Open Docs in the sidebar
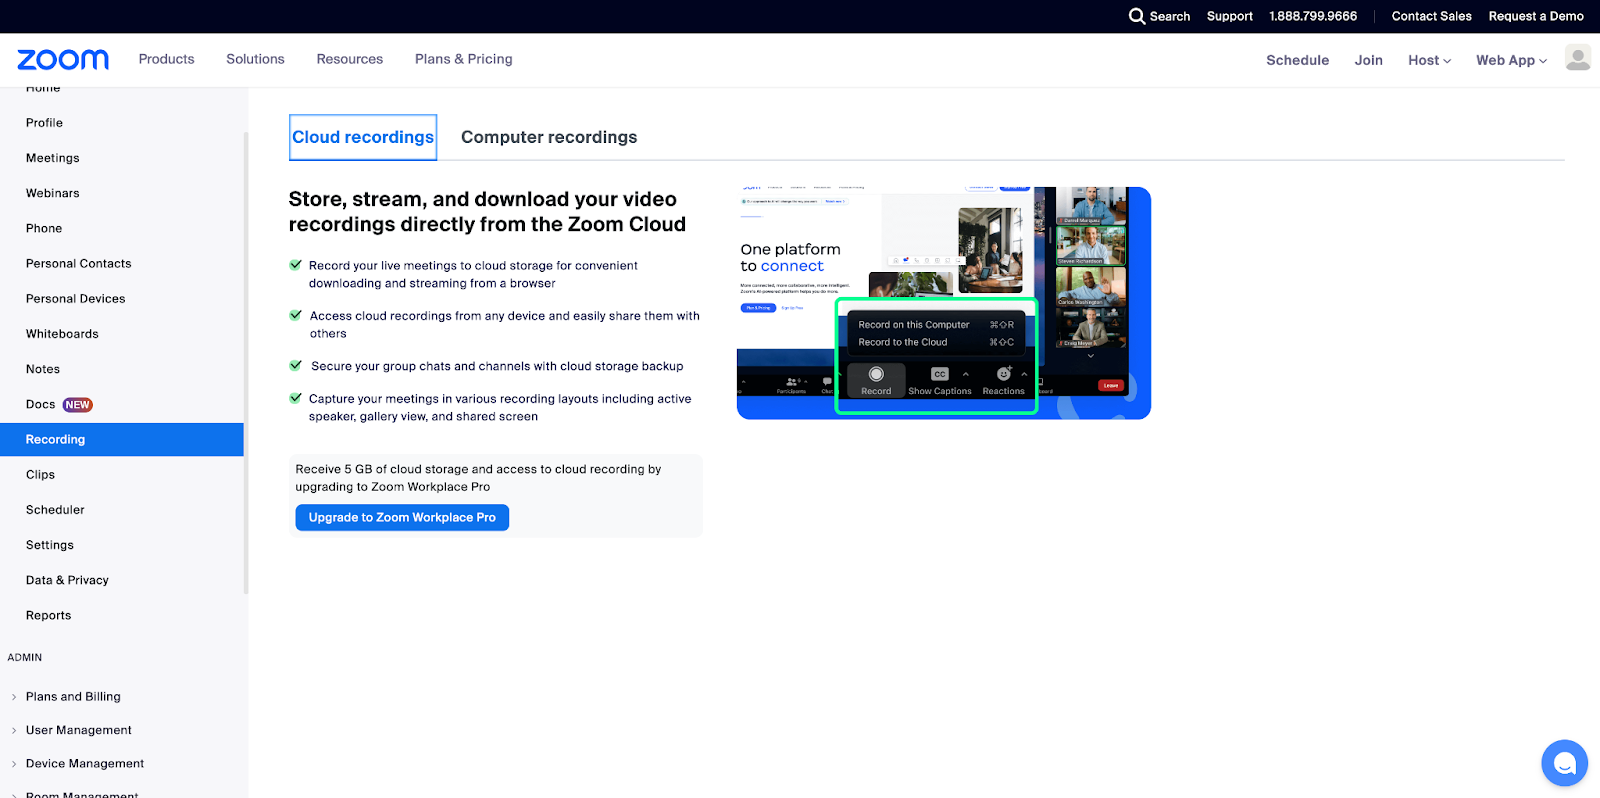 [x=40, y=404]
